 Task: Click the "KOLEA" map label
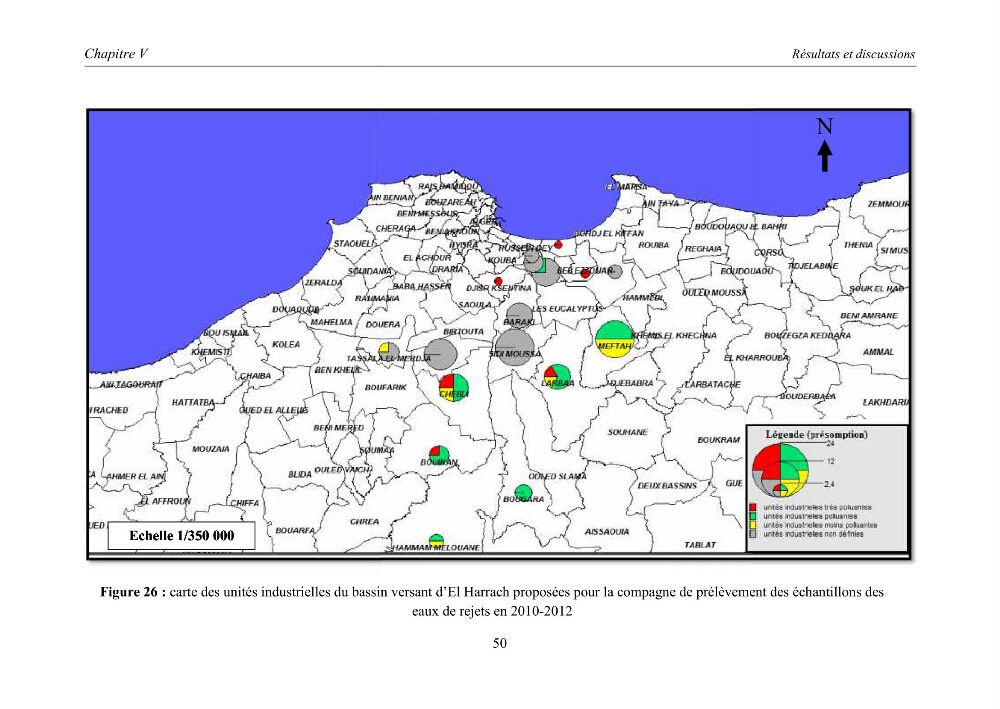pos(286,344)
